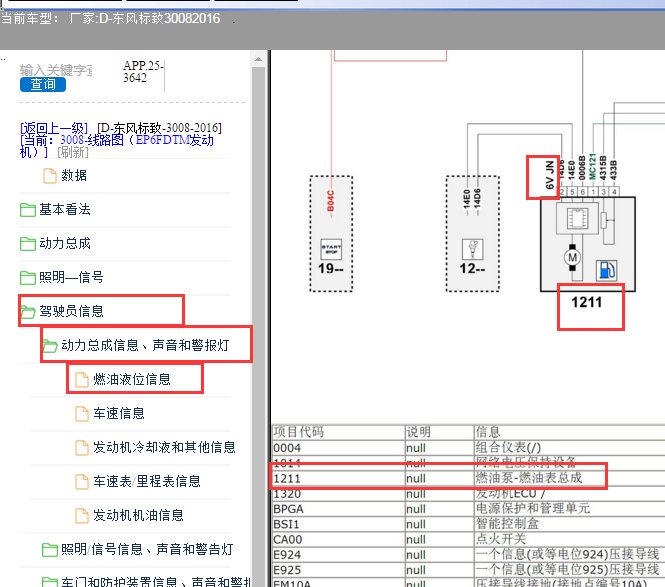Click the red B04C wire label
The height and width of the screenshot is (587, 665).
pyautogui.click(x=330, y=201)
